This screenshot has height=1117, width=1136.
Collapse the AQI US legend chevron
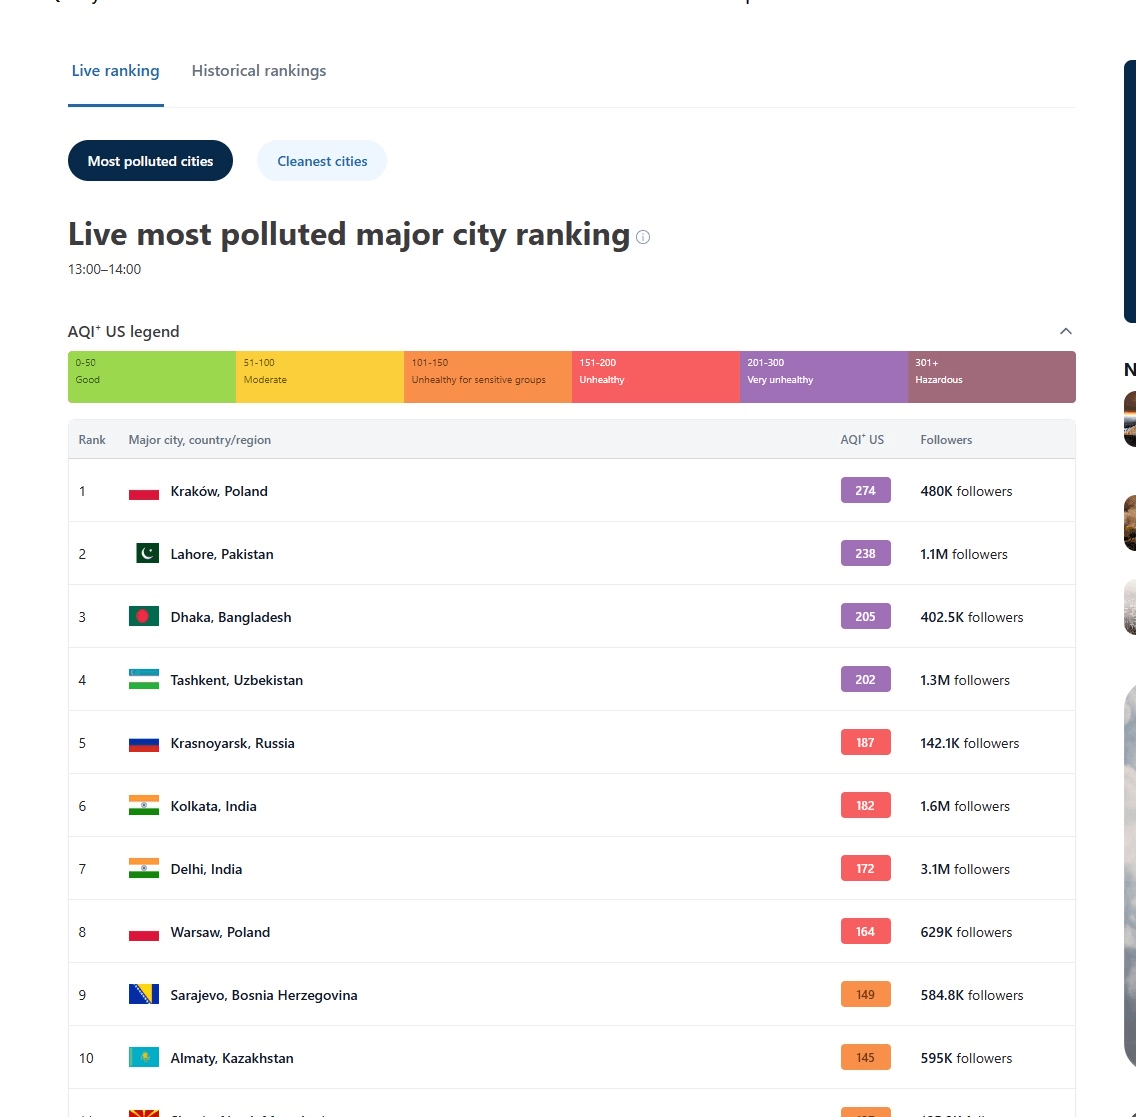tap(1066, 331)
